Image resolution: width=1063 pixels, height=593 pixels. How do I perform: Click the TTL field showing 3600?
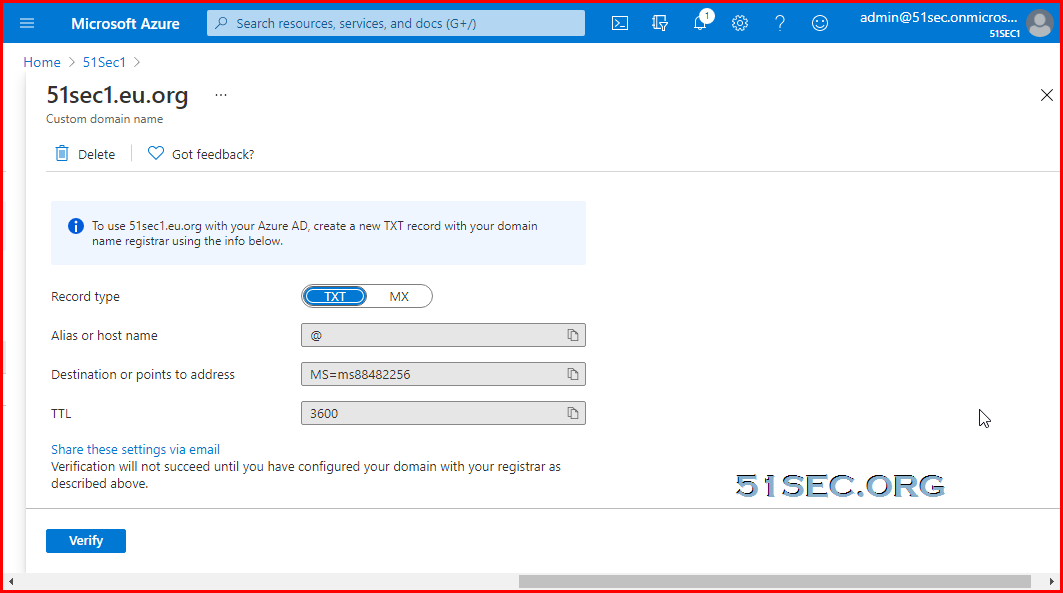tap(443, 413)
